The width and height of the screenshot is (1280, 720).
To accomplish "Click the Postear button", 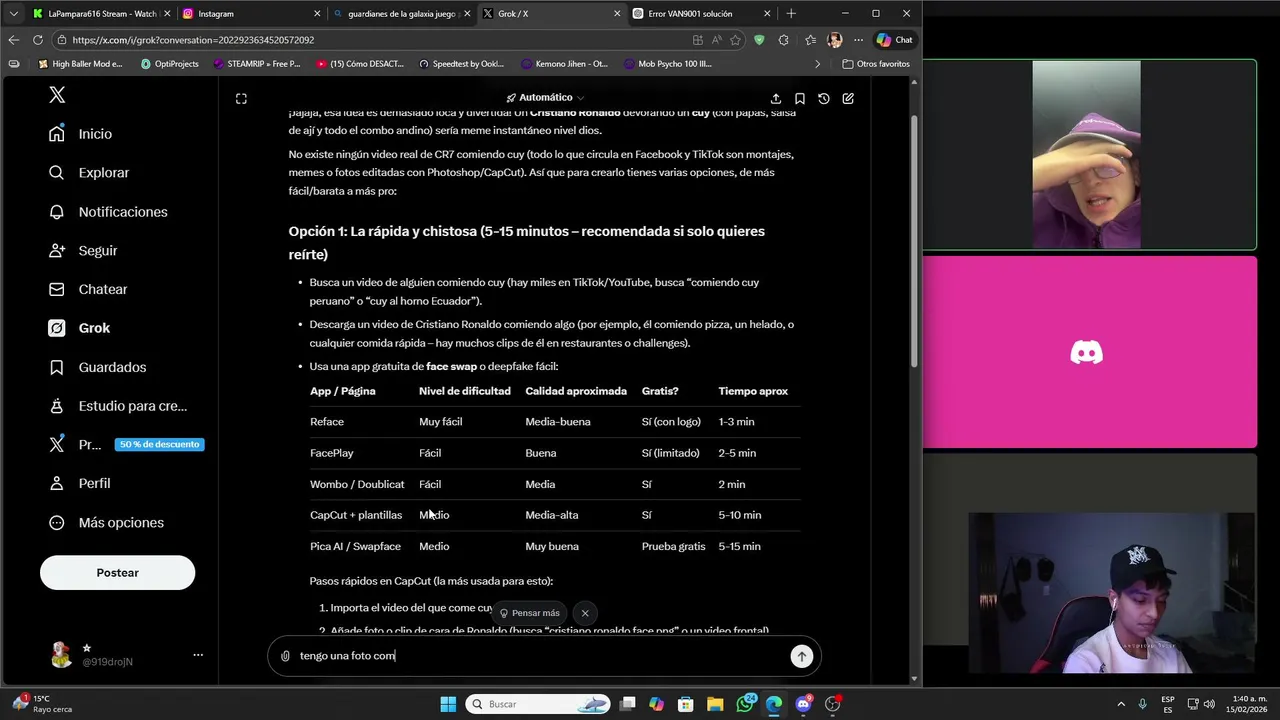I will coord(117,573).
